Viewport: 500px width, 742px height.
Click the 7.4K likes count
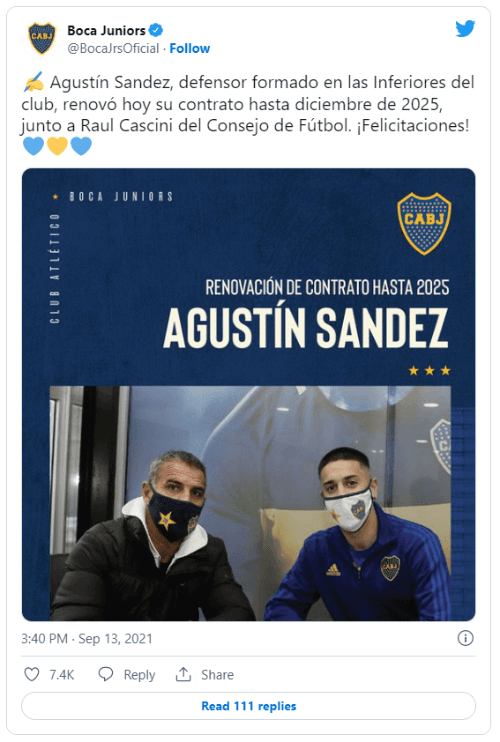pos(62,674)
